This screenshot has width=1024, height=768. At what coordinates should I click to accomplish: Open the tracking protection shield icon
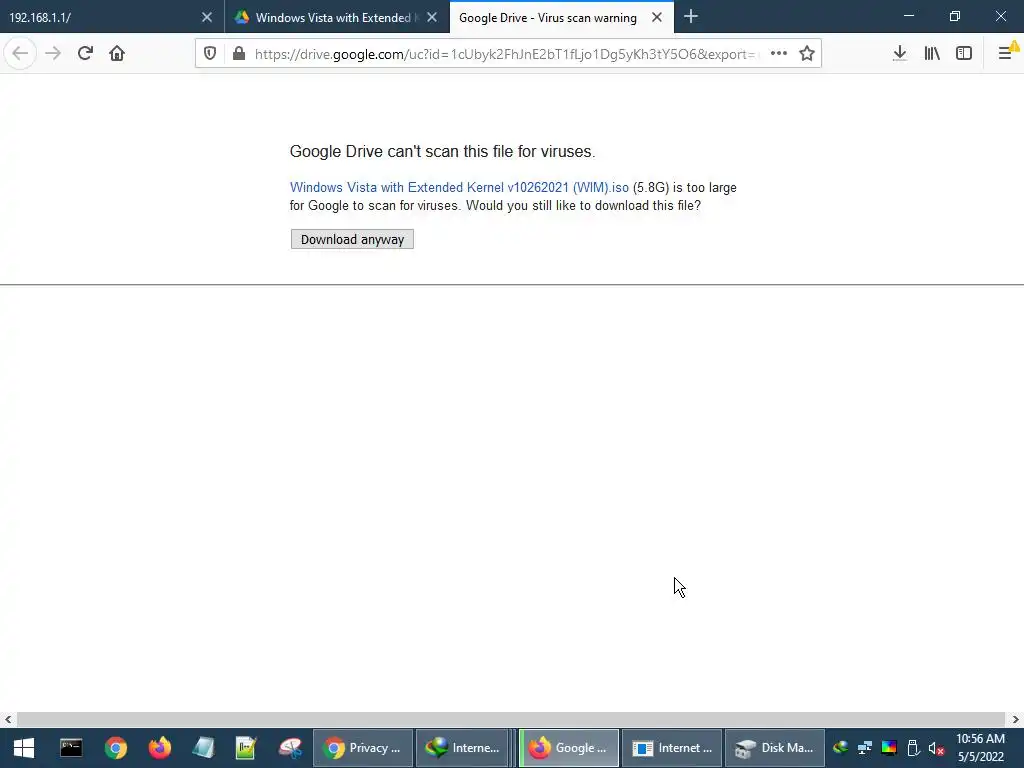[x=210, y=54]
